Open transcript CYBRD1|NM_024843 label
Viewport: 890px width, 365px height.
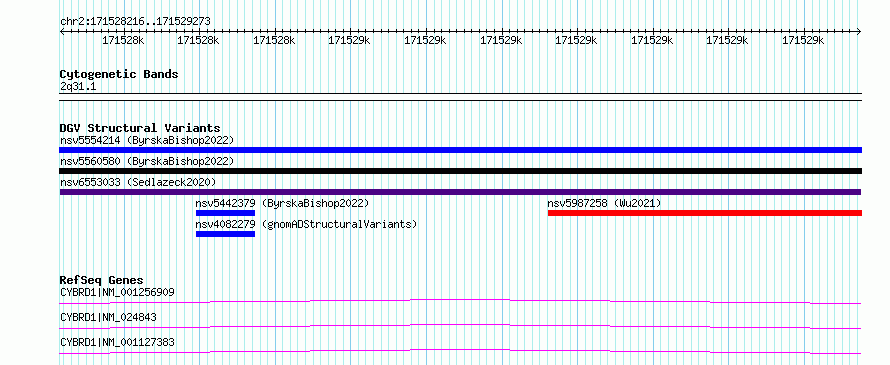click(x=108, y=317)
